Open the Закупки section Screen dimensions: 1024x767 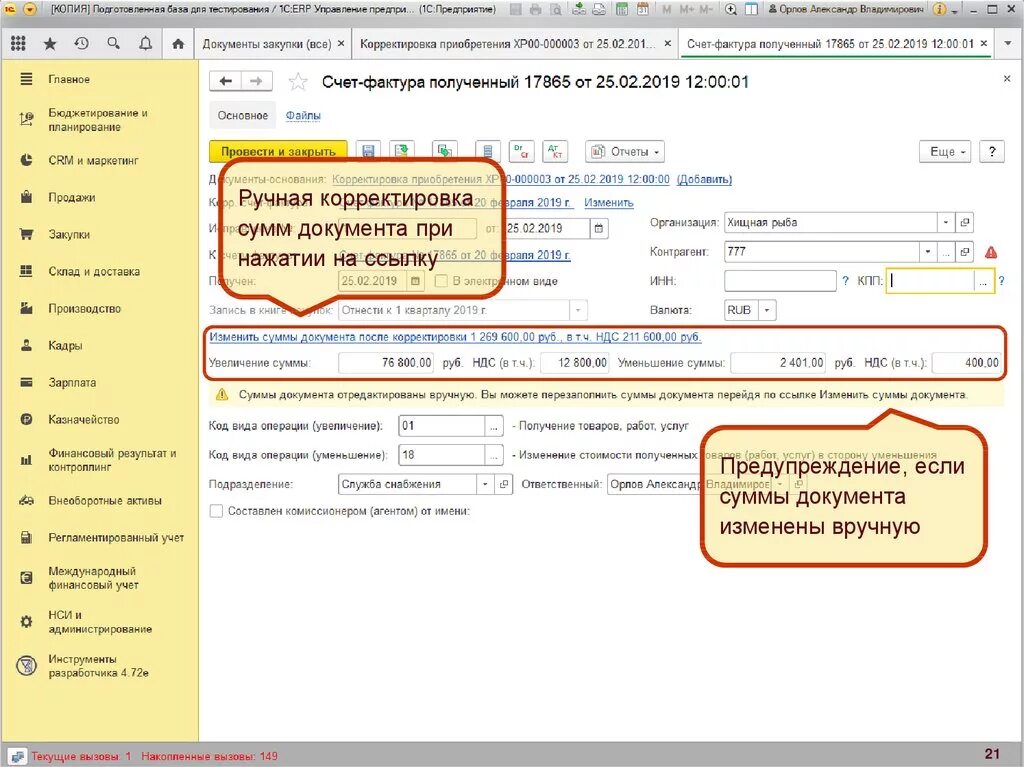coord(69,235)
